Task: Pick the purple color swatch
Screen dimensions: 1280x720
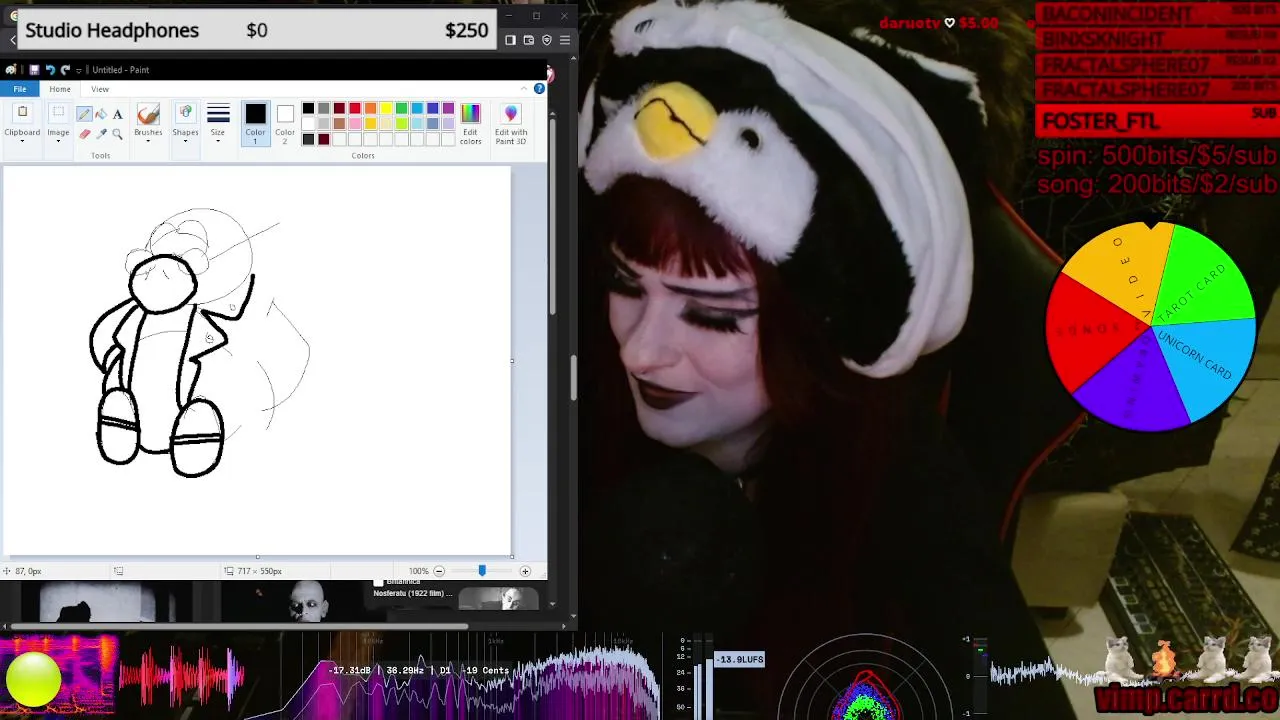Action: click(x=448, y=108)
